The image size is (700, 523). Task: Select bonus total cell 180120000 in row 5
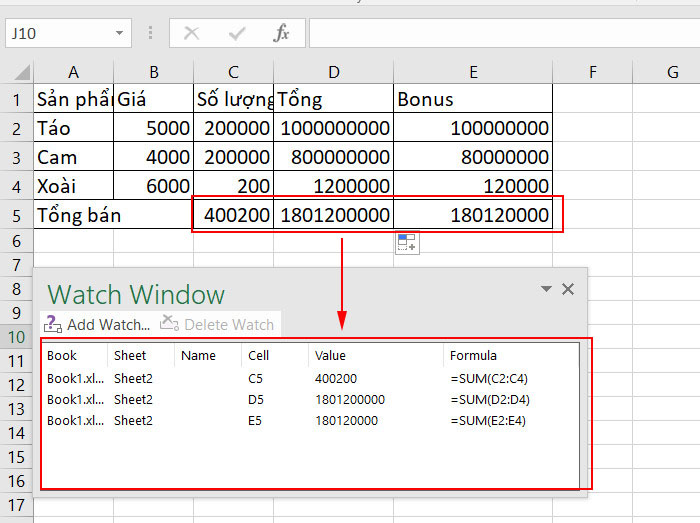pyautogui.click(x=473, y=215)
